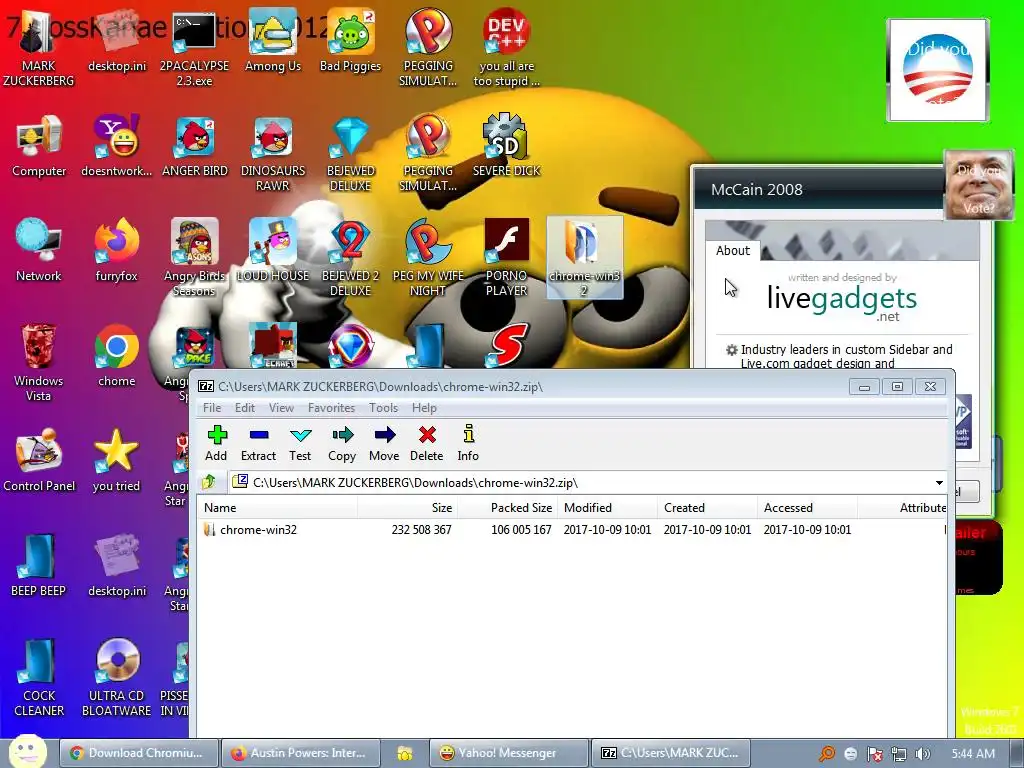1024x768 pixels.
Task: Select MARK ZUCKERBERG desktop icon
Action: [39, 49]
